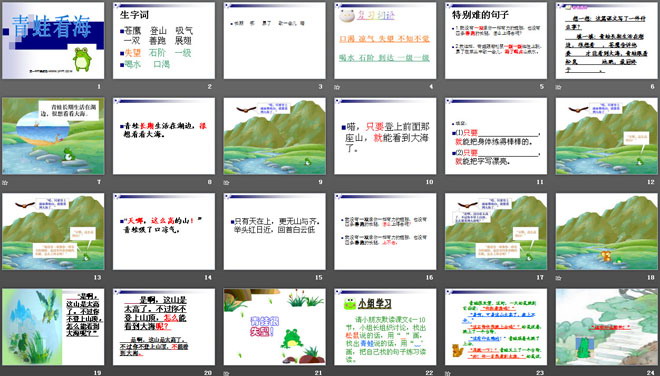The height and width of the screenshot is (376, 660).
Task: Select slide 7 thumbnail with lake scene
Action: click(53, 136)
